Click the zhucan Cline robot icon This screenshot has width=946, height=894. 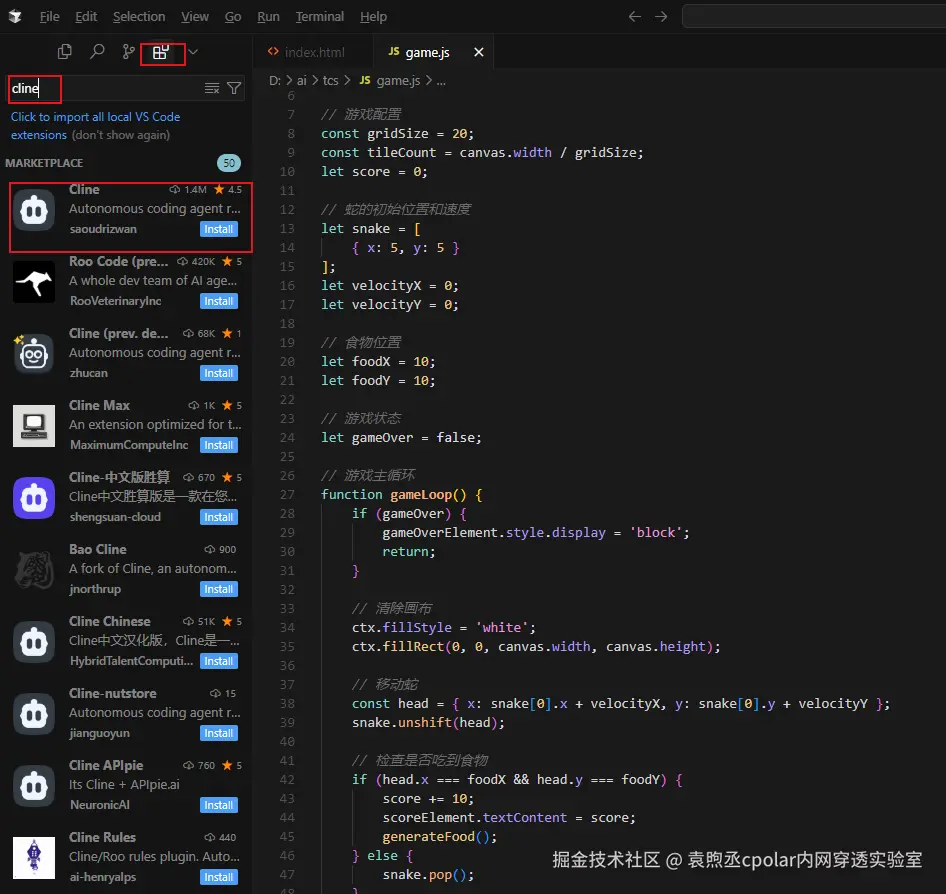(x=34, y=354)
